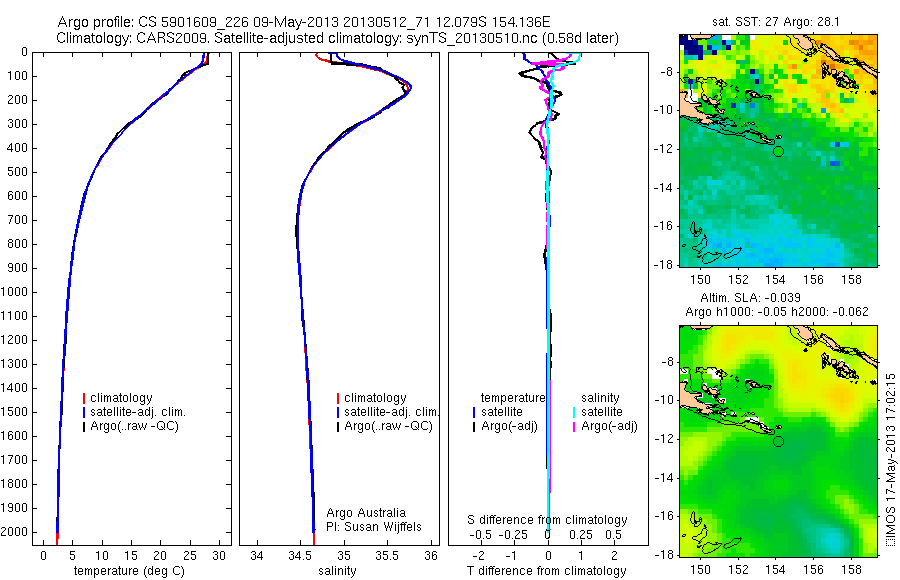The image size is (900, 580).
Task: Click the longitude 156 tick under the SST map
Action: click(x=813, y=280)
